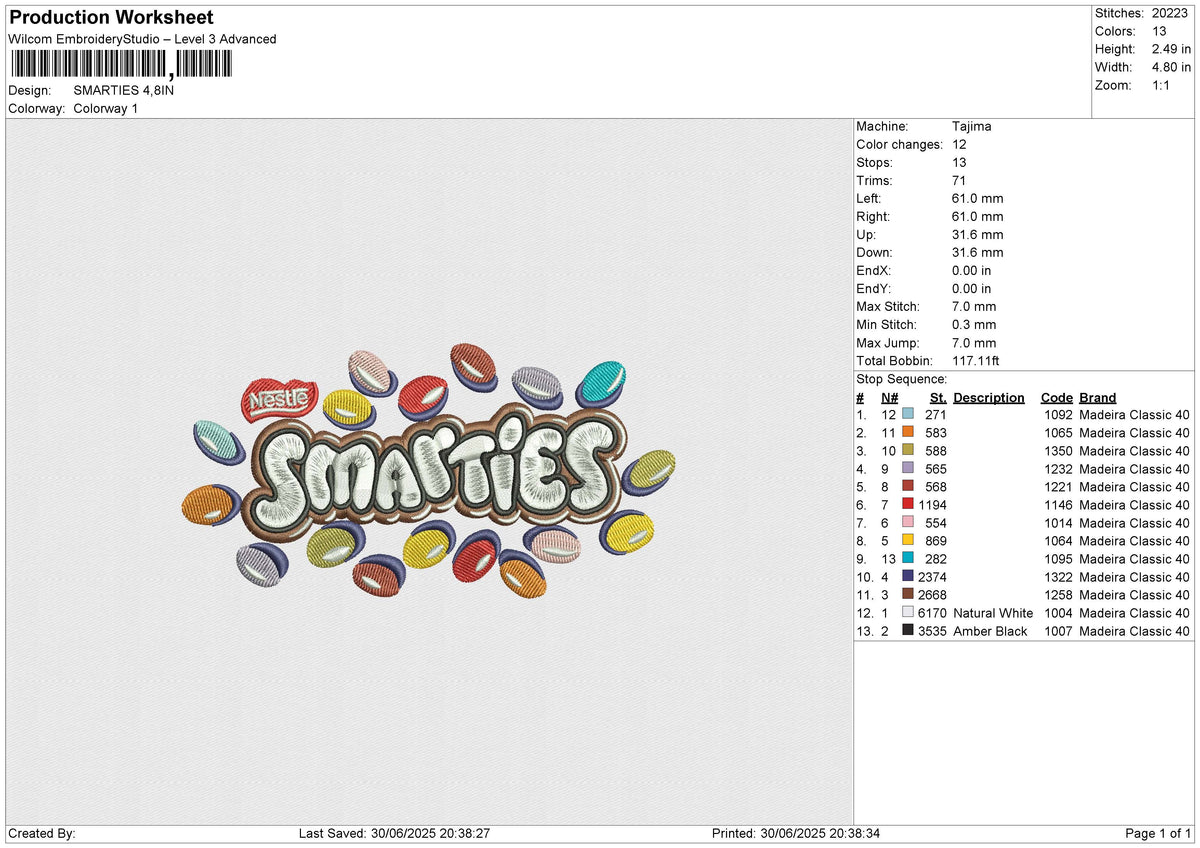This screenshot has width=1200, height=848.
Task: Select the 'Colorway 1' value
Action: coord(106,108)
